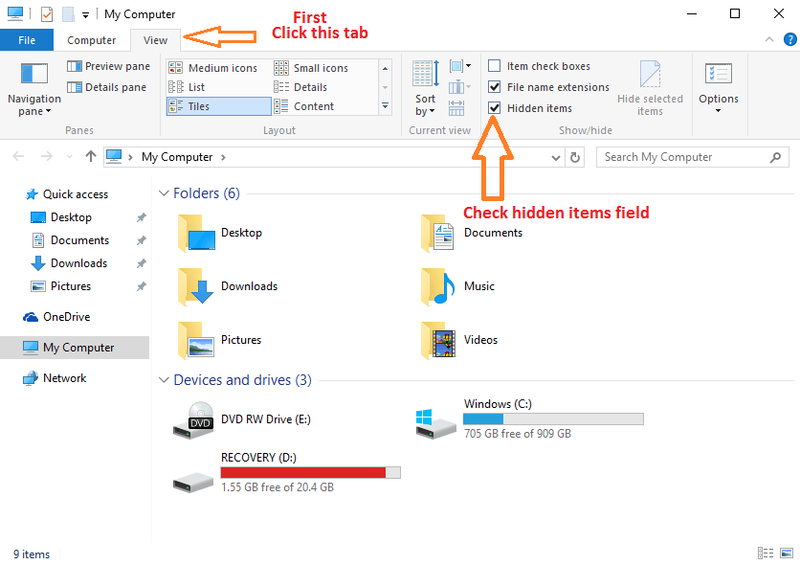The image size is (800, 565).
Task: Open the File tab
Action: coord(27,40)
